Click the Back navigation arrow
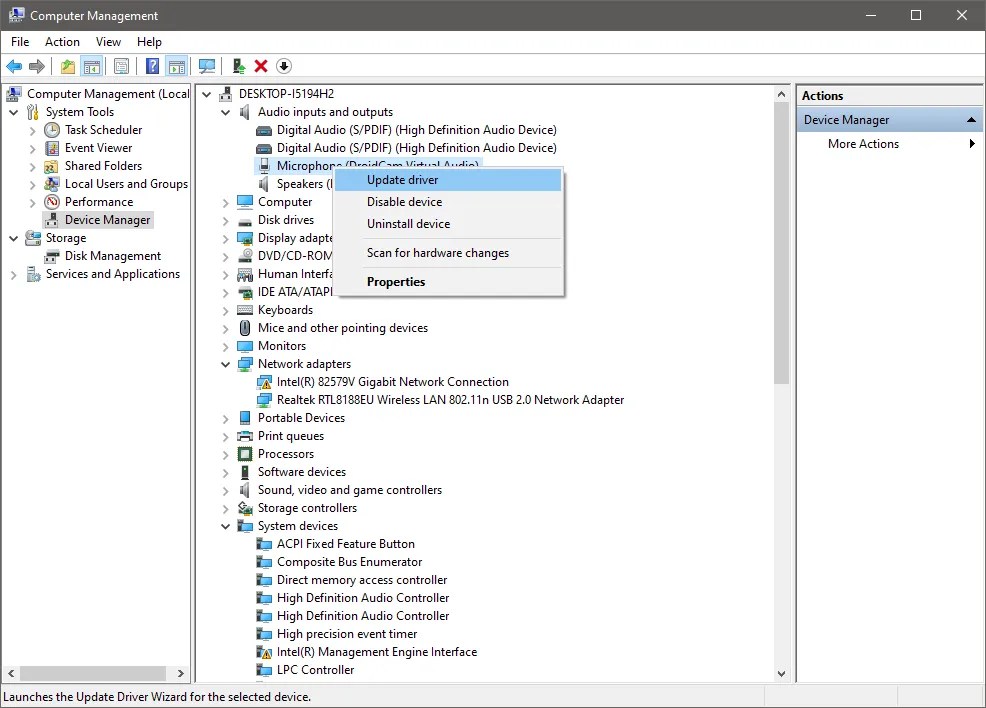Screen dimensions: 986x708 pos(14,66)
